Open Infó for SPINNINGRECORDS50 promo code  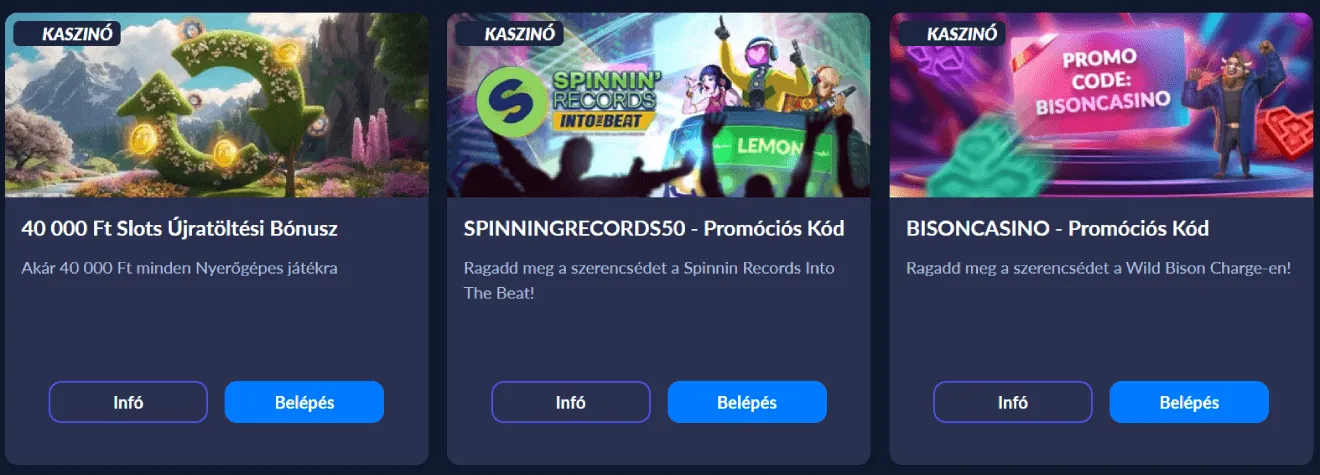tap(570, 402)
